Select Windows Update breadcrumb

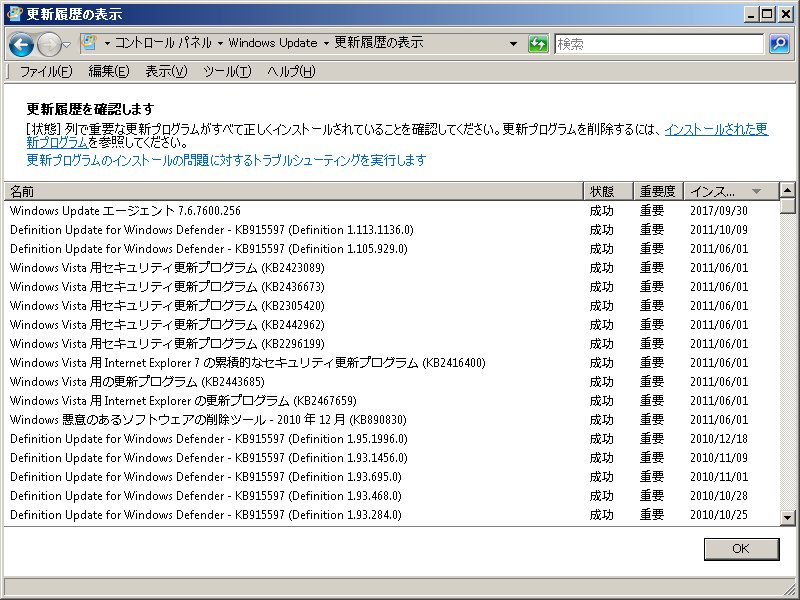point(273,43)
